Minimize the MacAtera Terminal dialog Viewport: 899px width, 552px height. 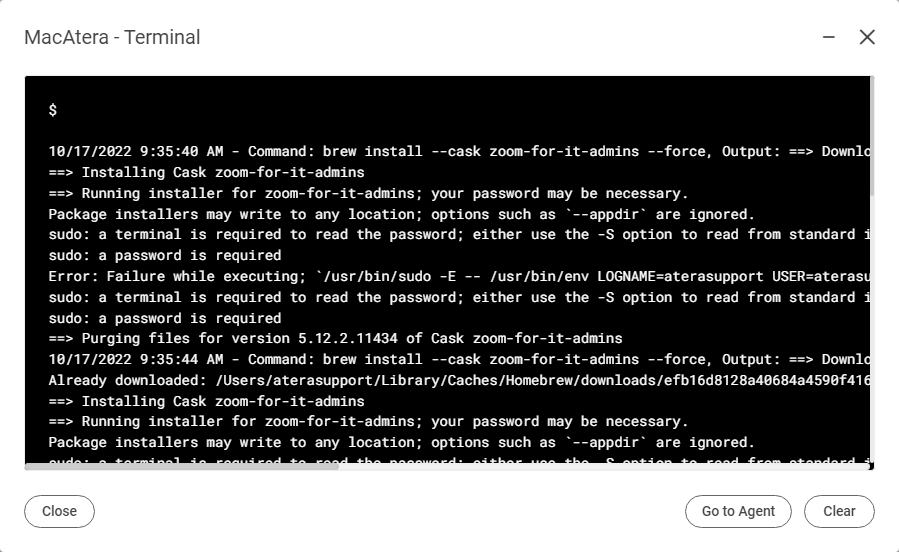click(828, 37)
